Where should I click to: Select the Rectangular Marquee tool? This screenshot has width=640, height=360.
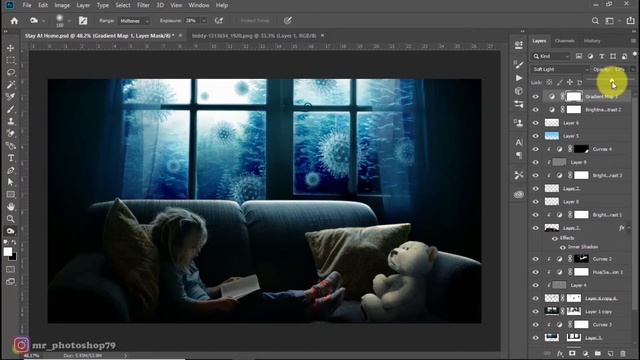11,60
